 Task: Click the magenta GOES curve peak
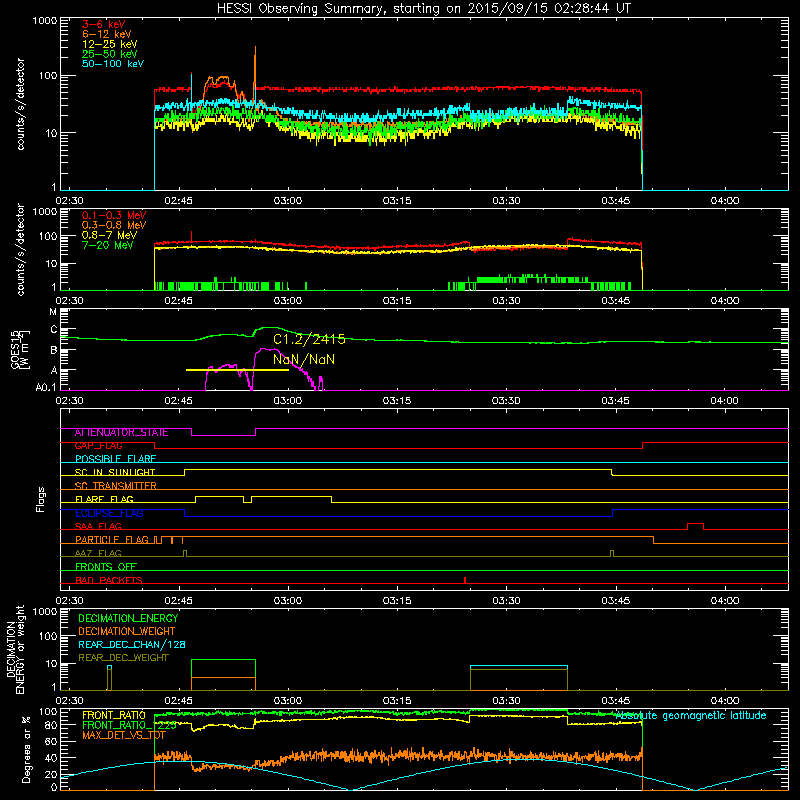tap(264, 349)
